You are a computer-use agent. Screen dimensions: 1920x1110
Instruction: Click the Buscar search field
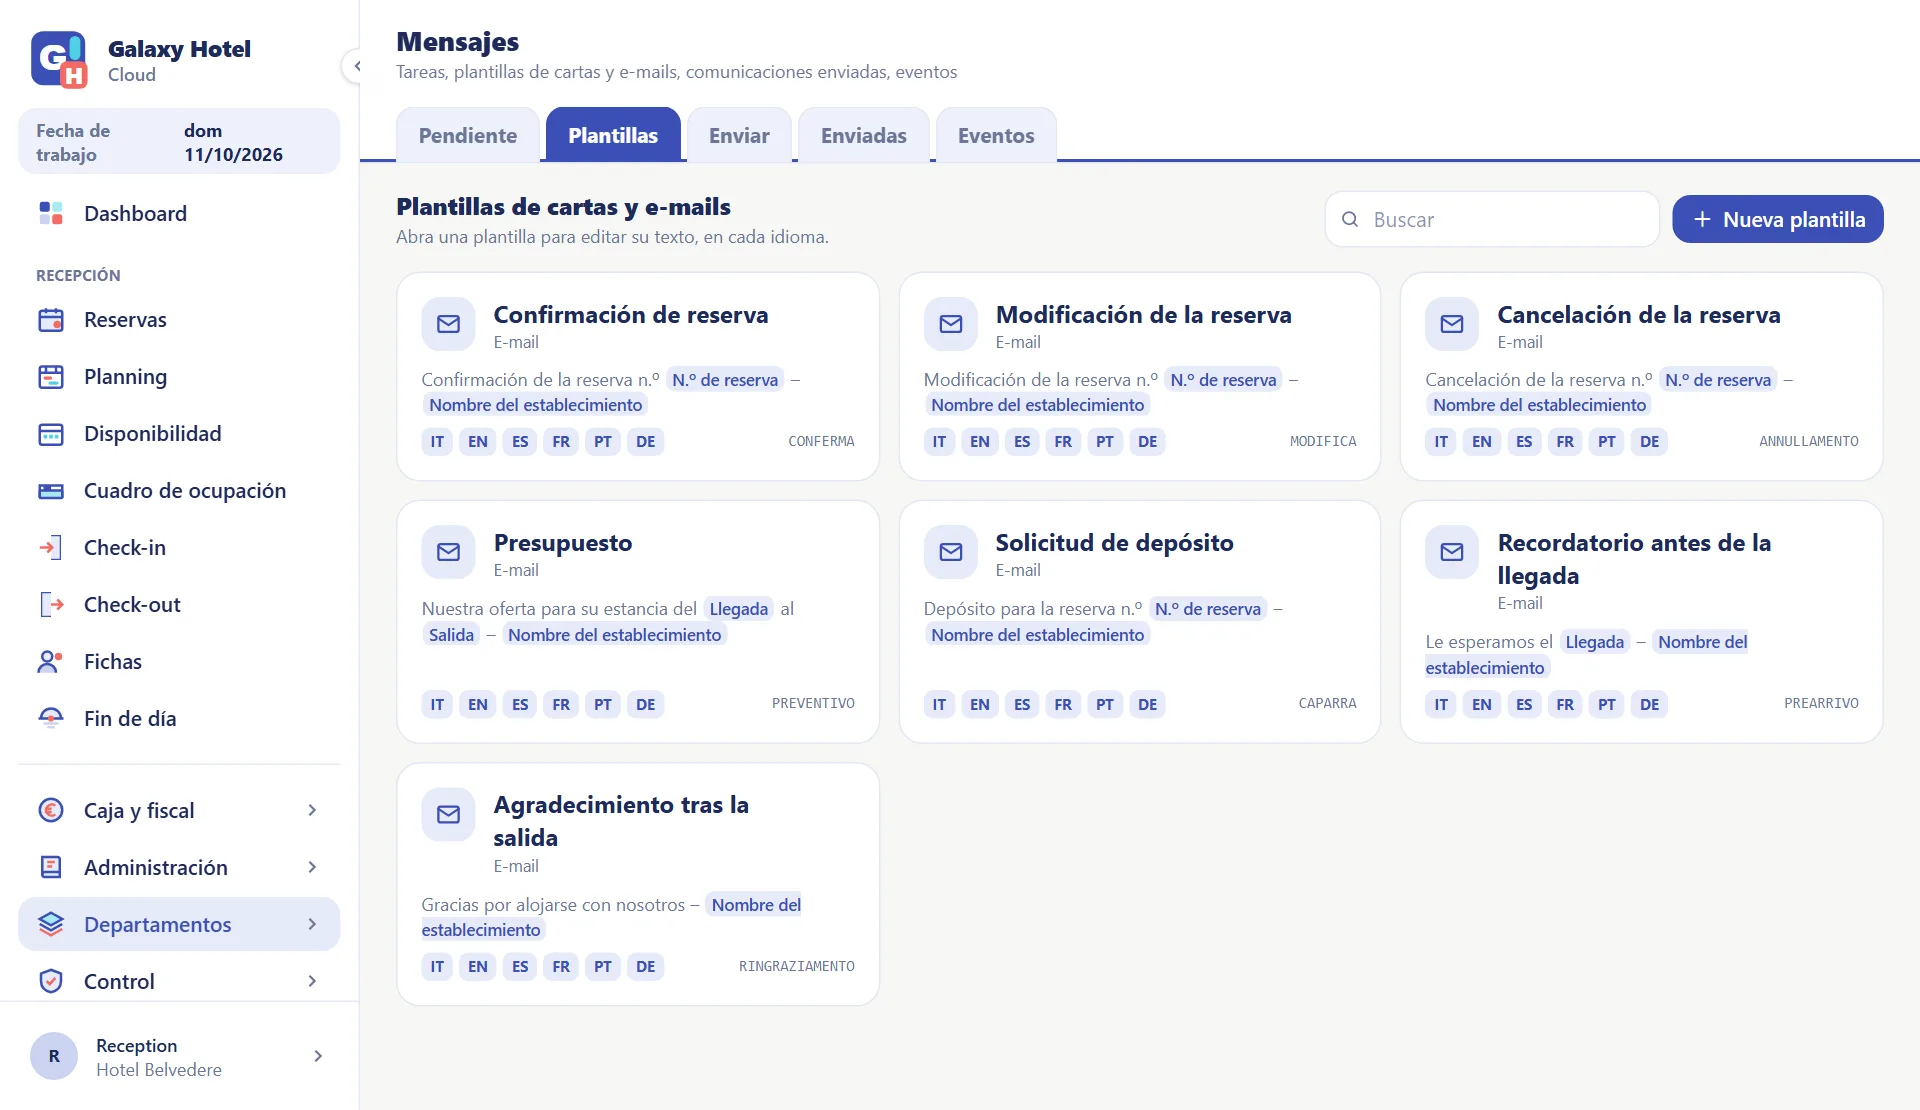point(1492,219)
